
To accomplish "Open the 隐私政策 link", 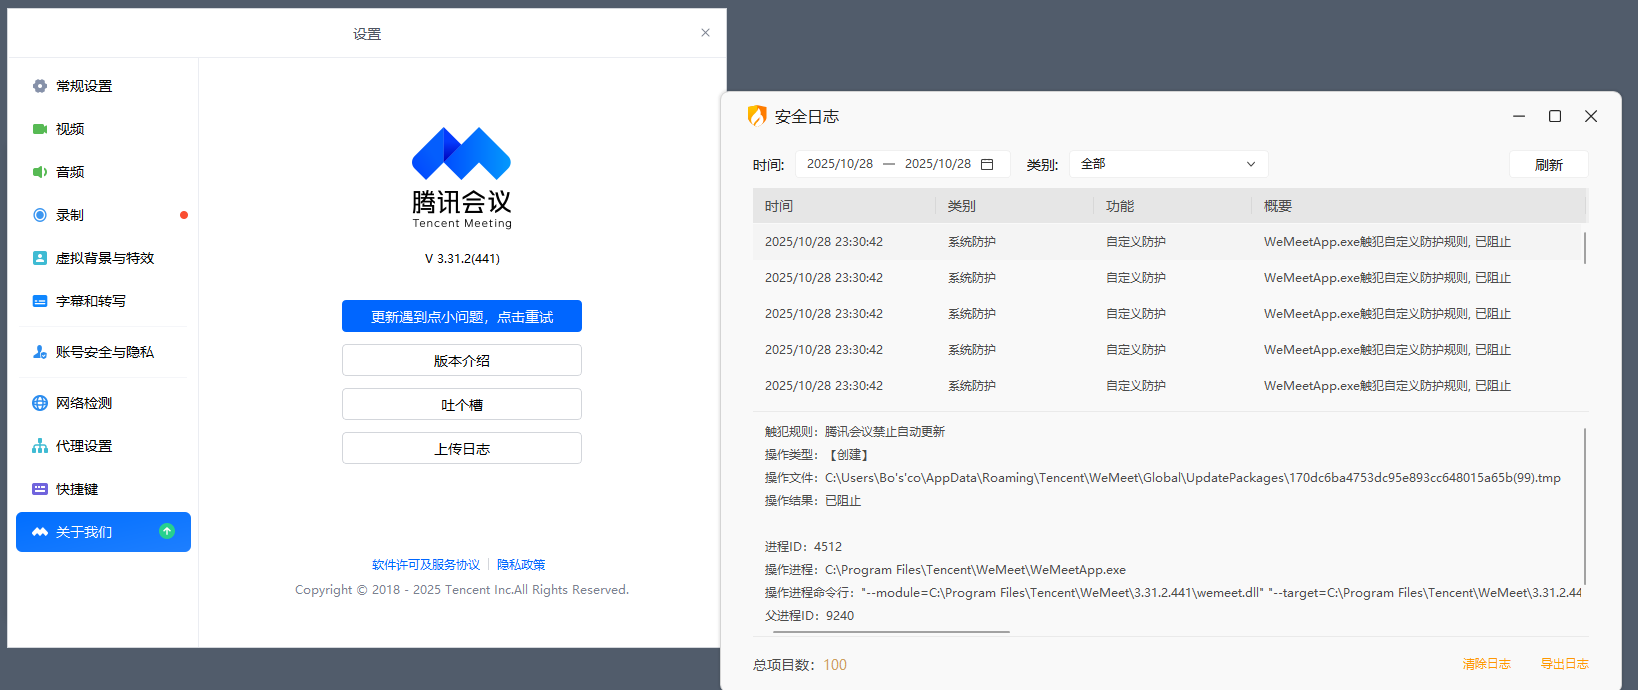I will tap(521, 565).
